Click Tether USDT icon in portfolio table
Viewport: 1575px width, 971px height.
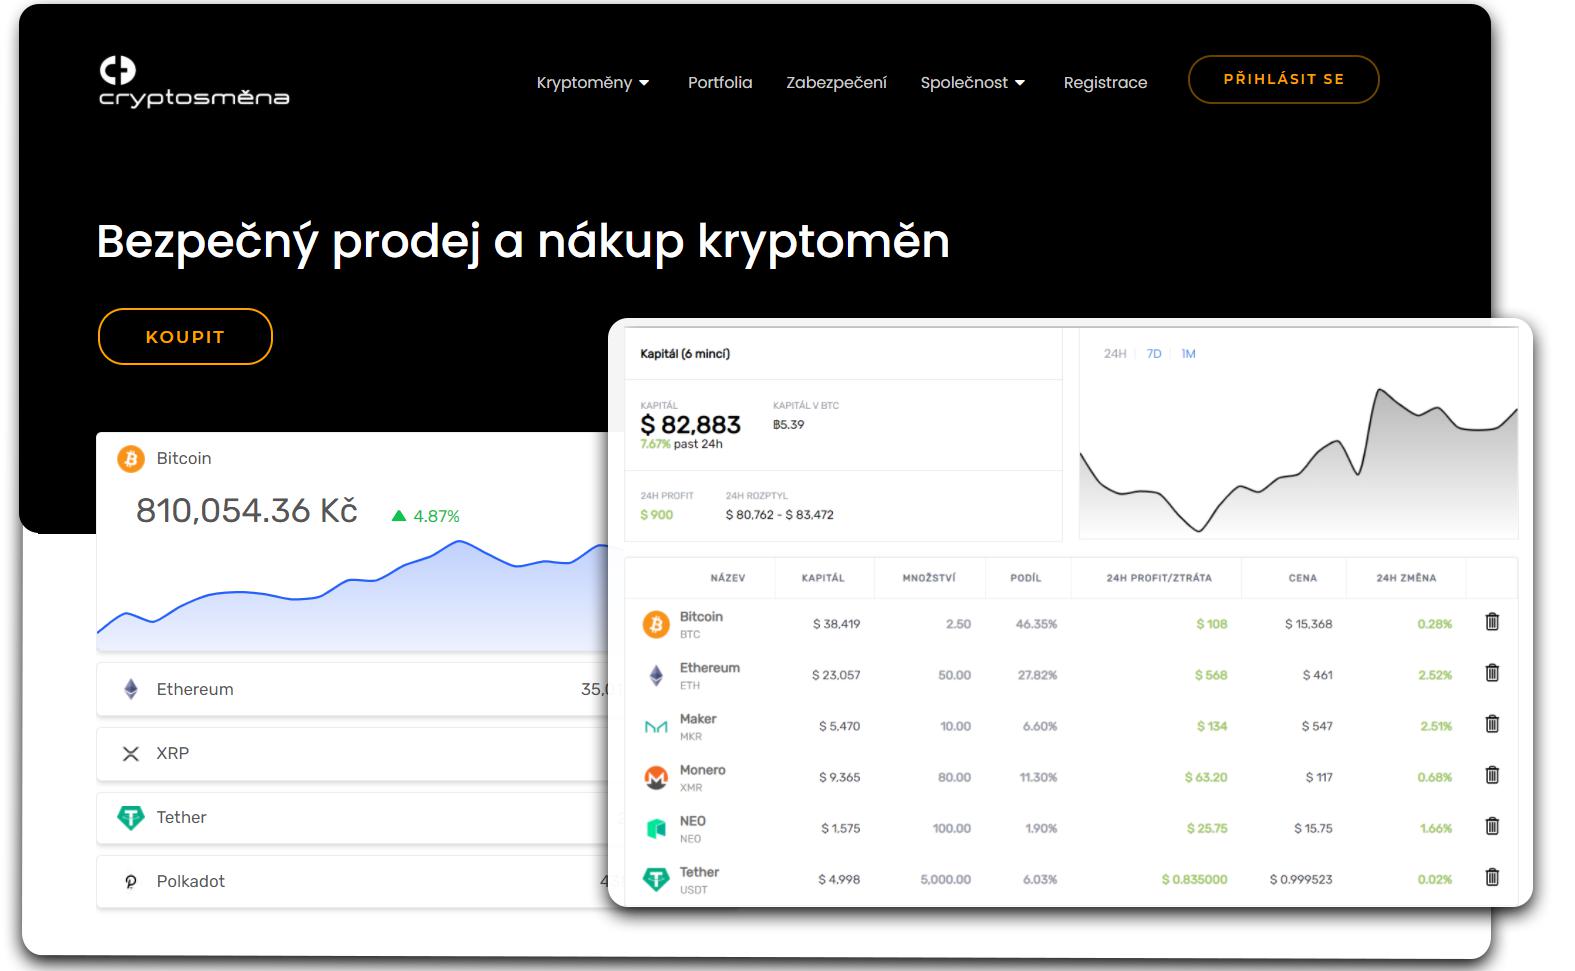[x=656, y=879]
